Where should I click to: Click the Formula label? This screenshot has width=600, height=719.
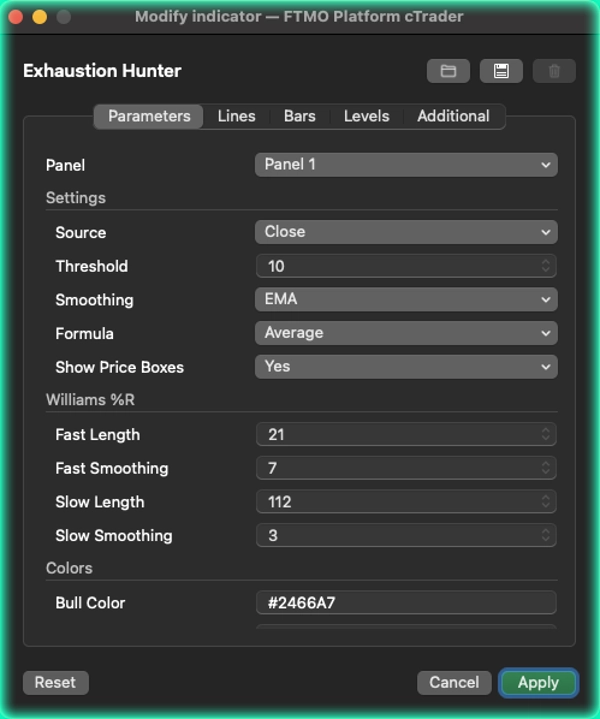(84, 334)
